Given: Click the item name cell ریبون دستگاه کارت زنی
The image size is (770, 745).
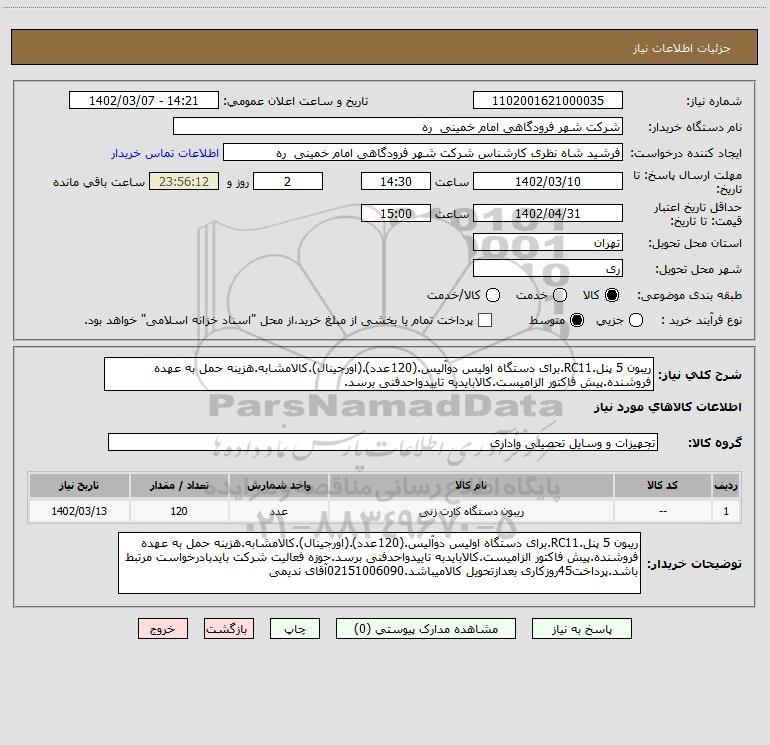Looking at the screenshot, I should point(470,511).
